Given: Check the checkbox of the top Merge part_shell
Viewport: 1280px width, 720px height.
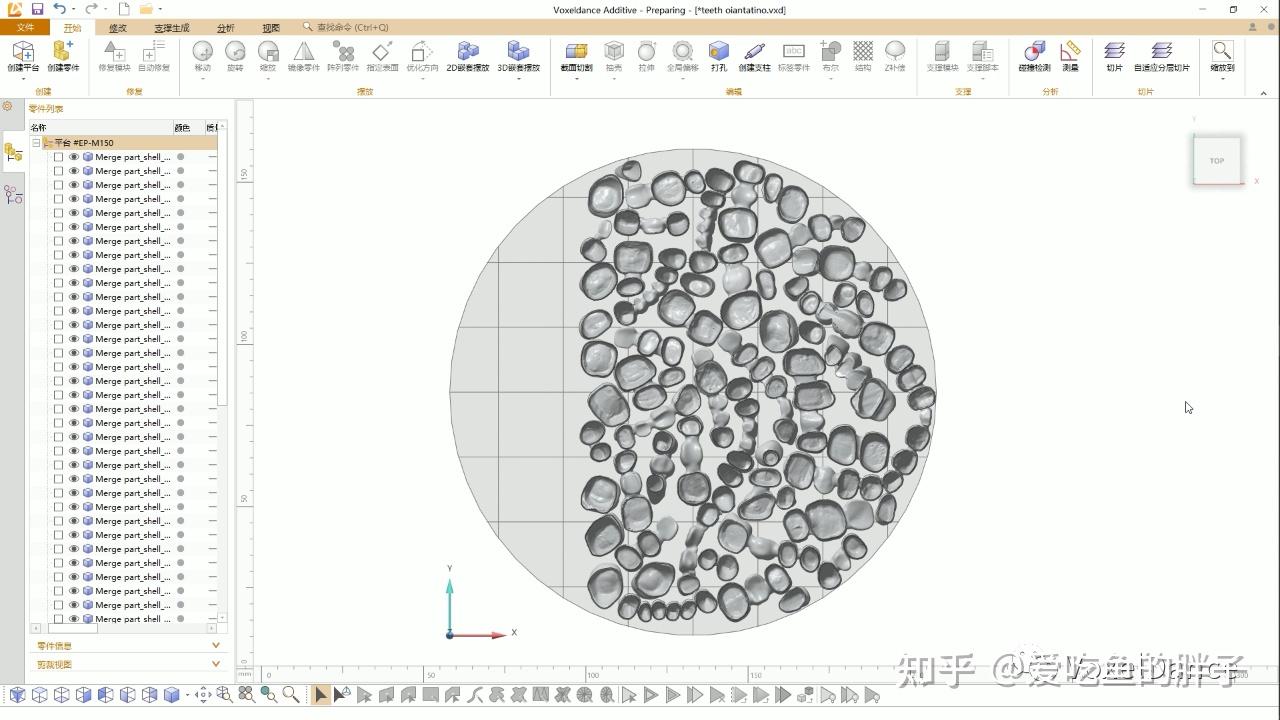Looking at the screenshot, I should click(58, 157).
